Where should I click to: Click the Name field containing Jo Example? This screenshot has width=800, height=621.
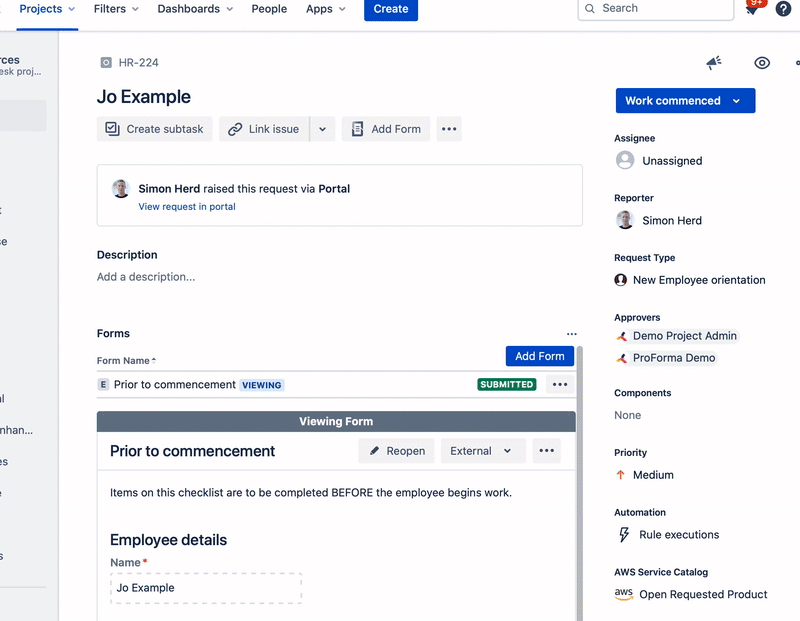tap(206, 588)
